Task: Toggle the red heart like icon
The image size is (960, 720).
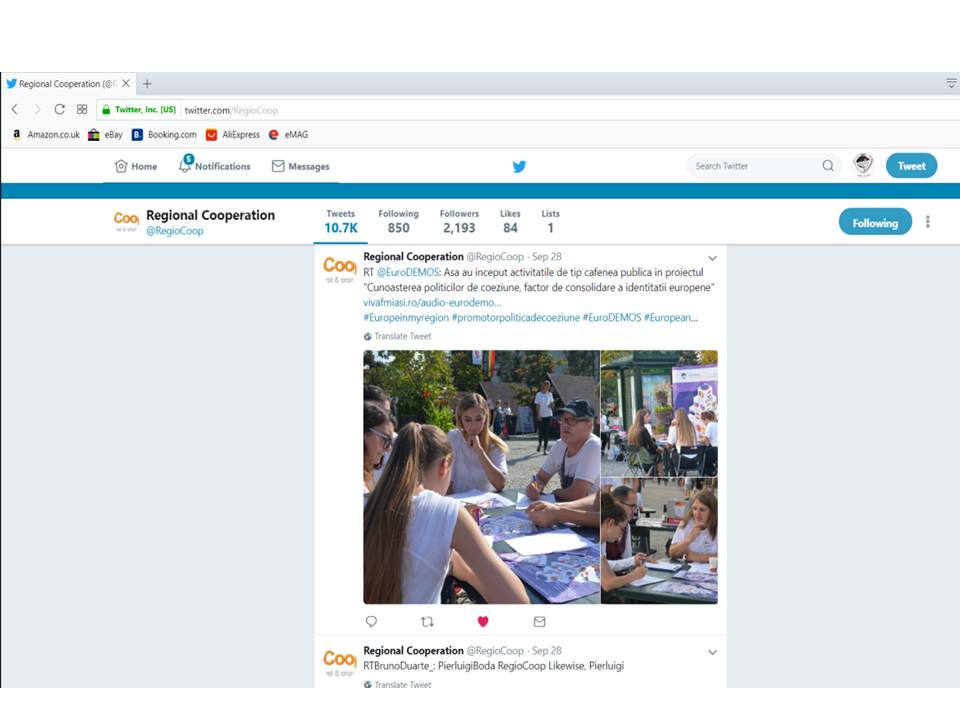Action: point(483,621)
